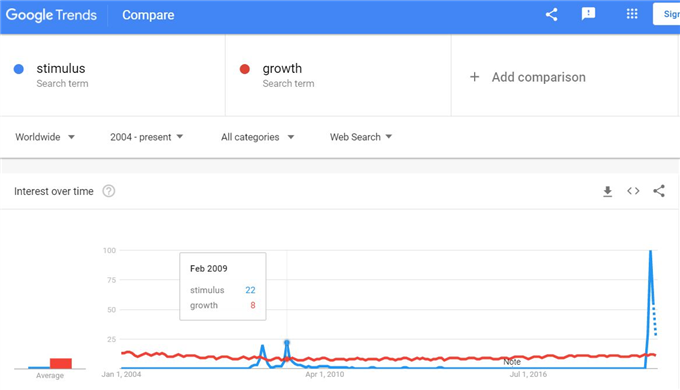Select the growth search term field
This screenshot has height=390, width=680.
point(338,75)
